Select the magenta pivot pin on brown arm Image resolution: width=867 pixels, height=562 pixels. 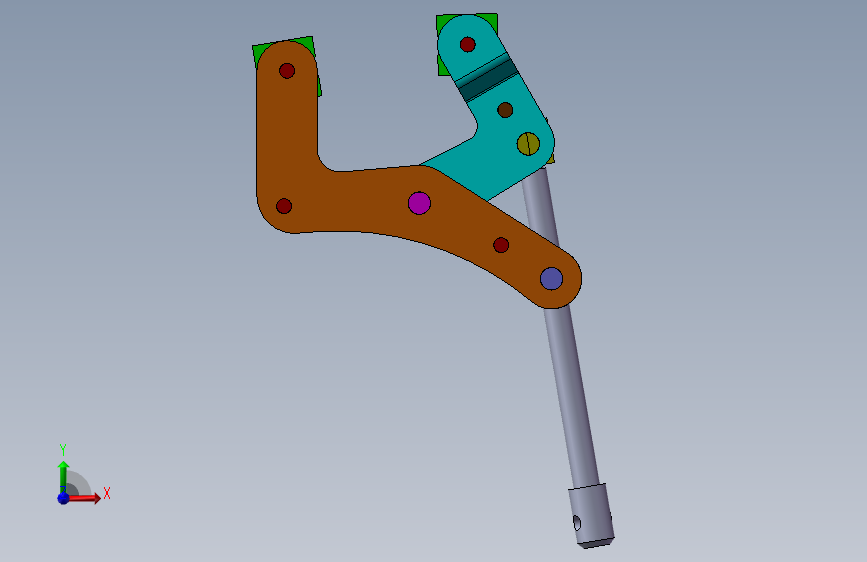tap(419, 203)
